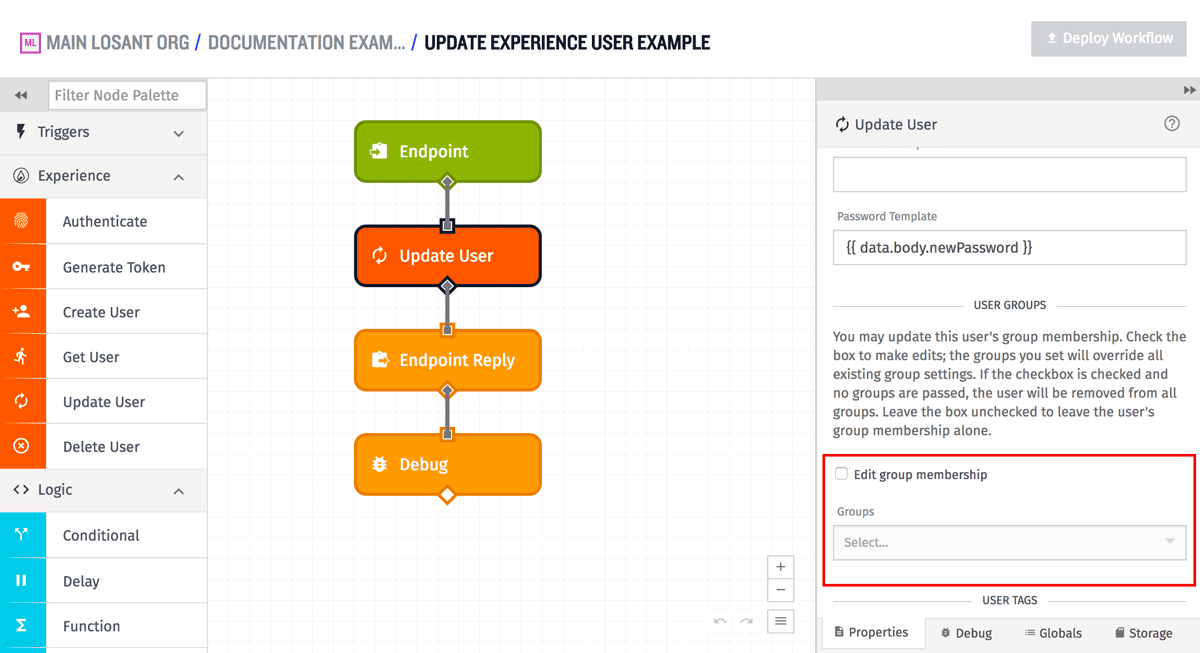Go to DOCUMENTATION EXAM... breadcrumb
The image size is (1200, 653).
point(307,43)
